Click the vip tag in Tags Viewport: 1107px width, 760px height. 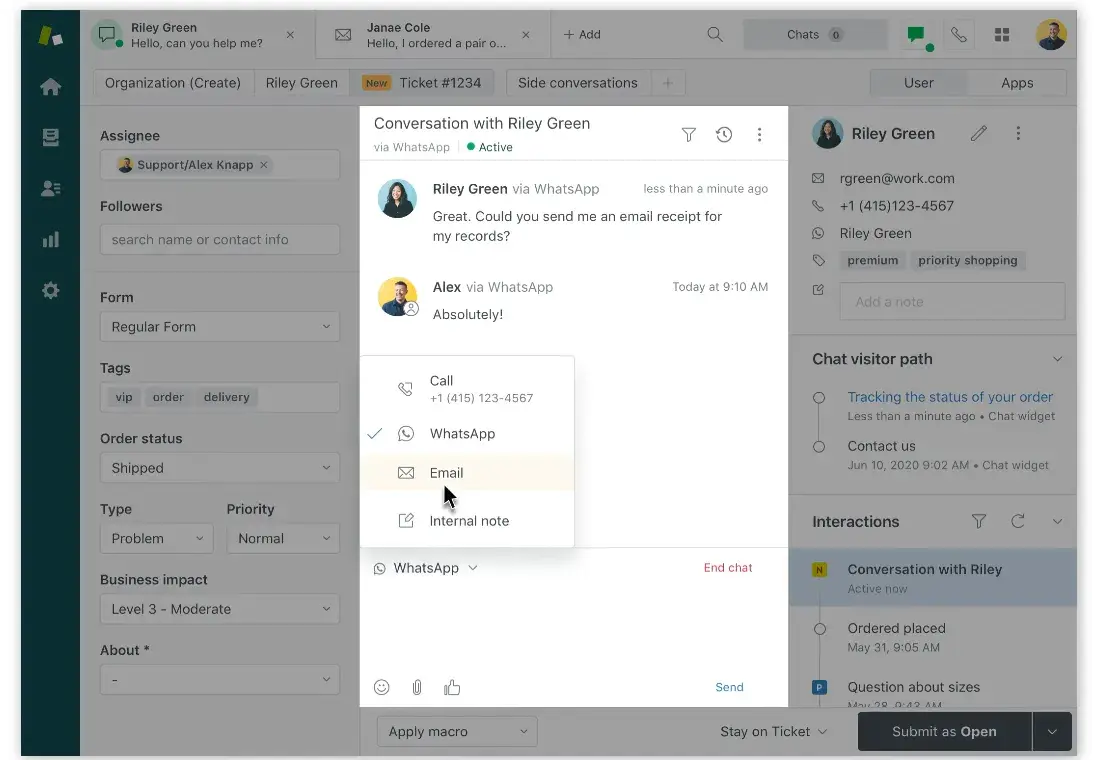point(124,397)
